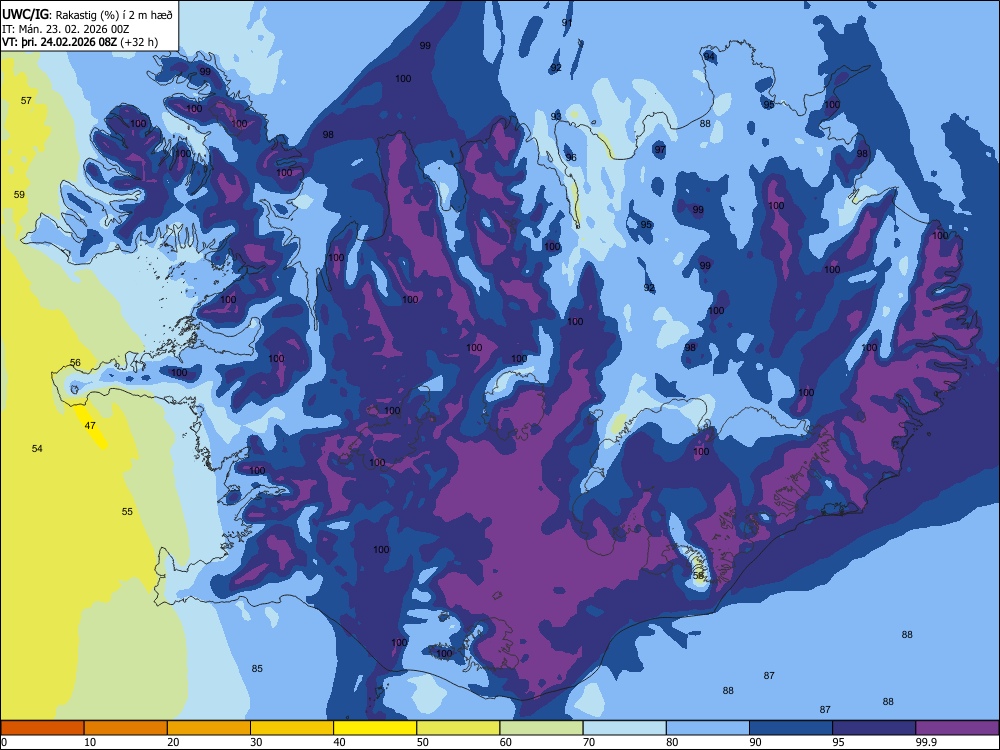Select the dark indigo 95–99.9 legend swatch
1000x750 pixels.
pos(874,728)
